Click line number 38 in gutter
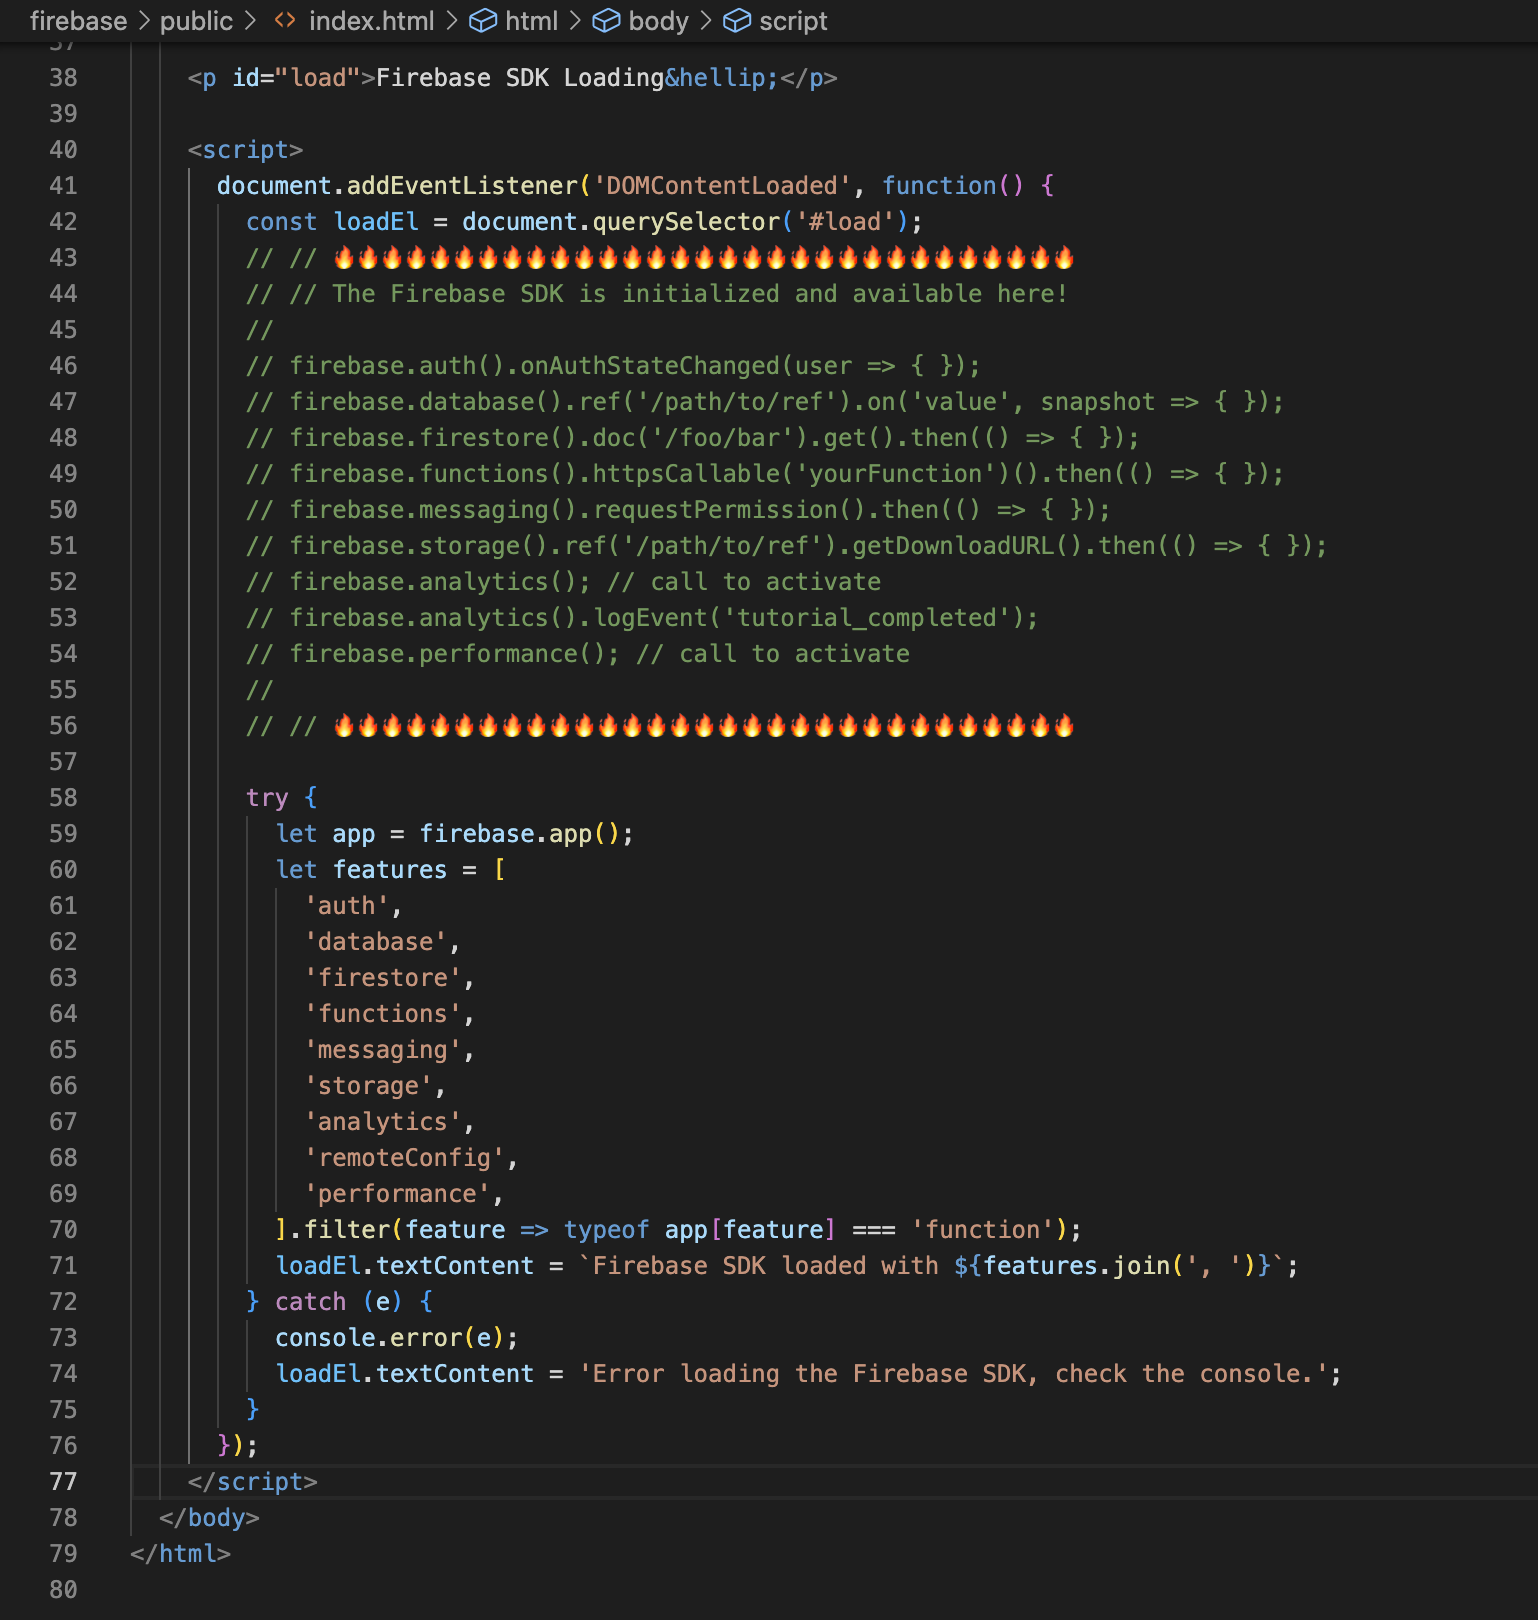Image resolution: width=1538 pixels, height=1620 pixels. tap(63, 78)
